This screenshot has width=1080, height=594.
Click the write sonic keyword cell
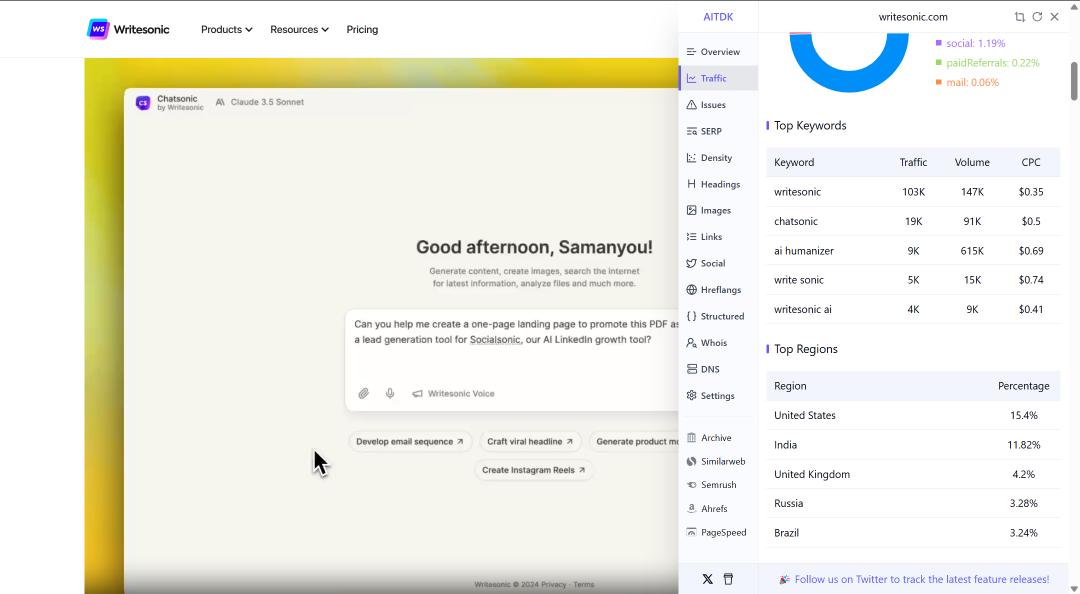[798, 280]
